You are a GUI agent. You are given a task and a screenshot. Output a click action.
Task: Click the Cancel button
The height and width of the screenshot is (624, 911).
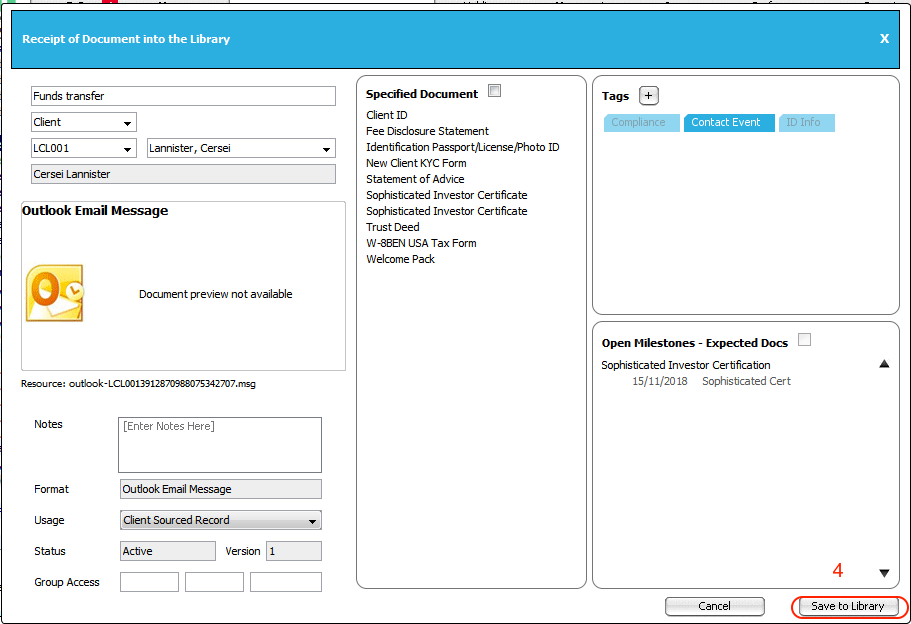pos(714,606)
